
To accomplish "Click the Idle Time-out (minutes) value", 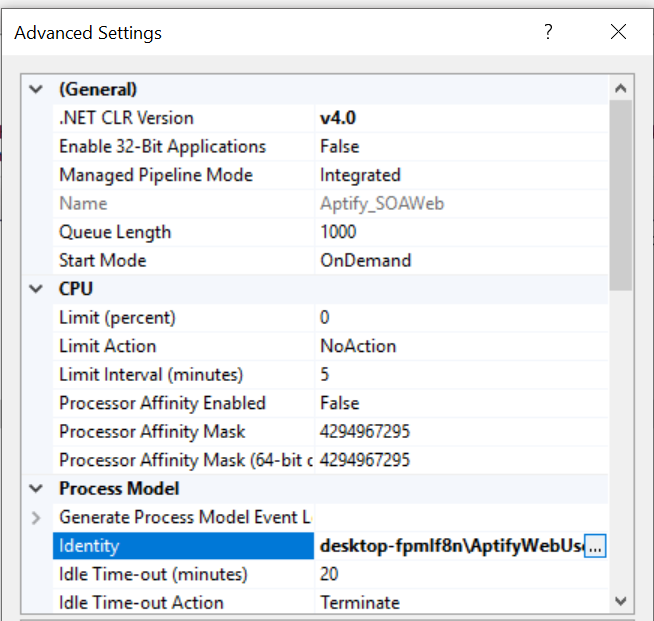I will click(330, 575).
